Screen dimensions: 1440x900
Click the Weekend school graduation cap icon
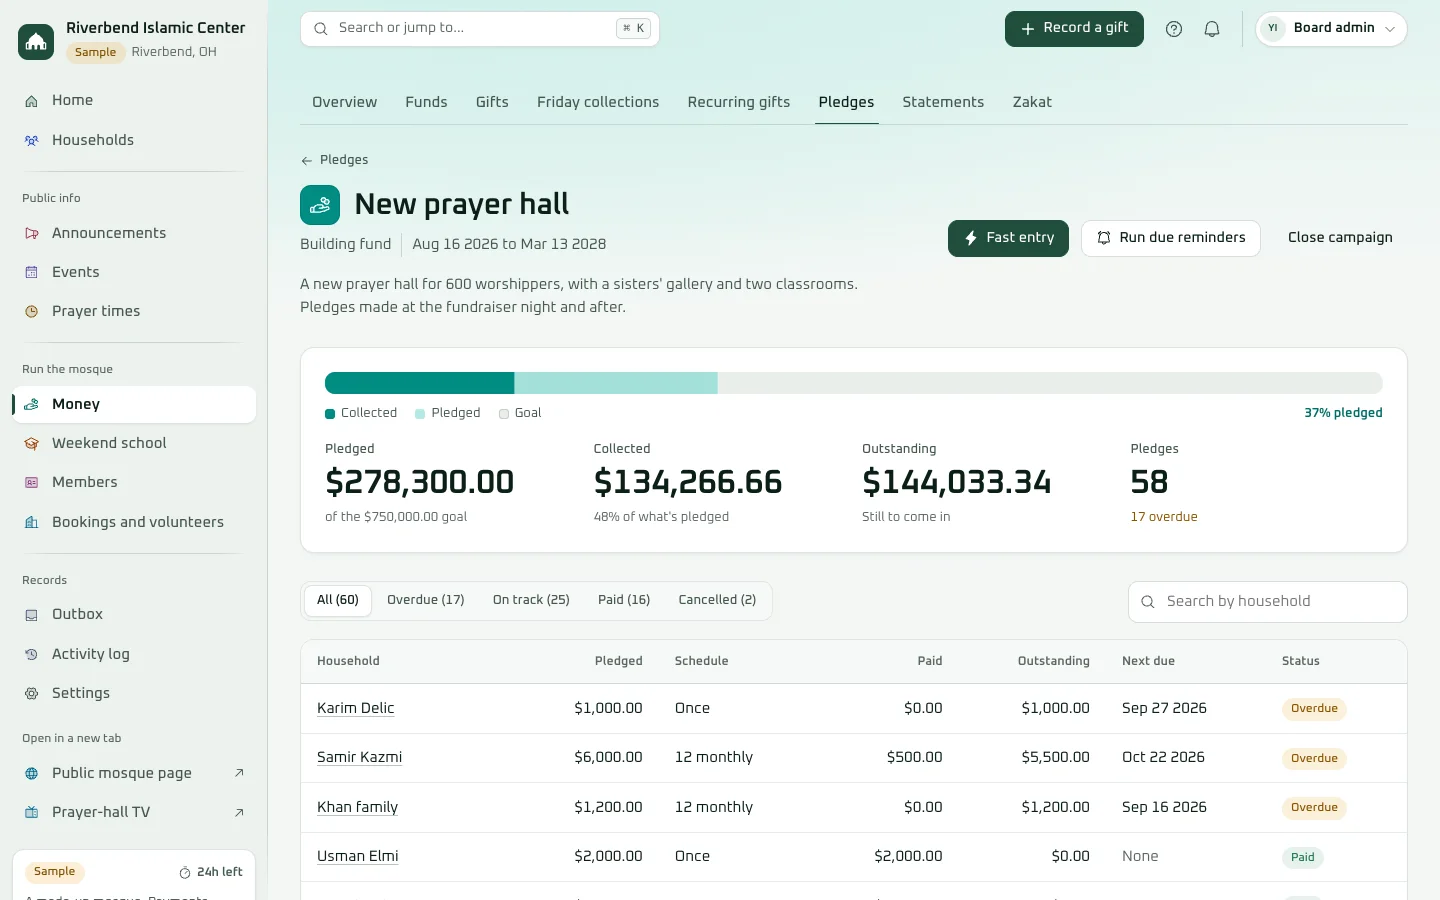coord(31,444)
